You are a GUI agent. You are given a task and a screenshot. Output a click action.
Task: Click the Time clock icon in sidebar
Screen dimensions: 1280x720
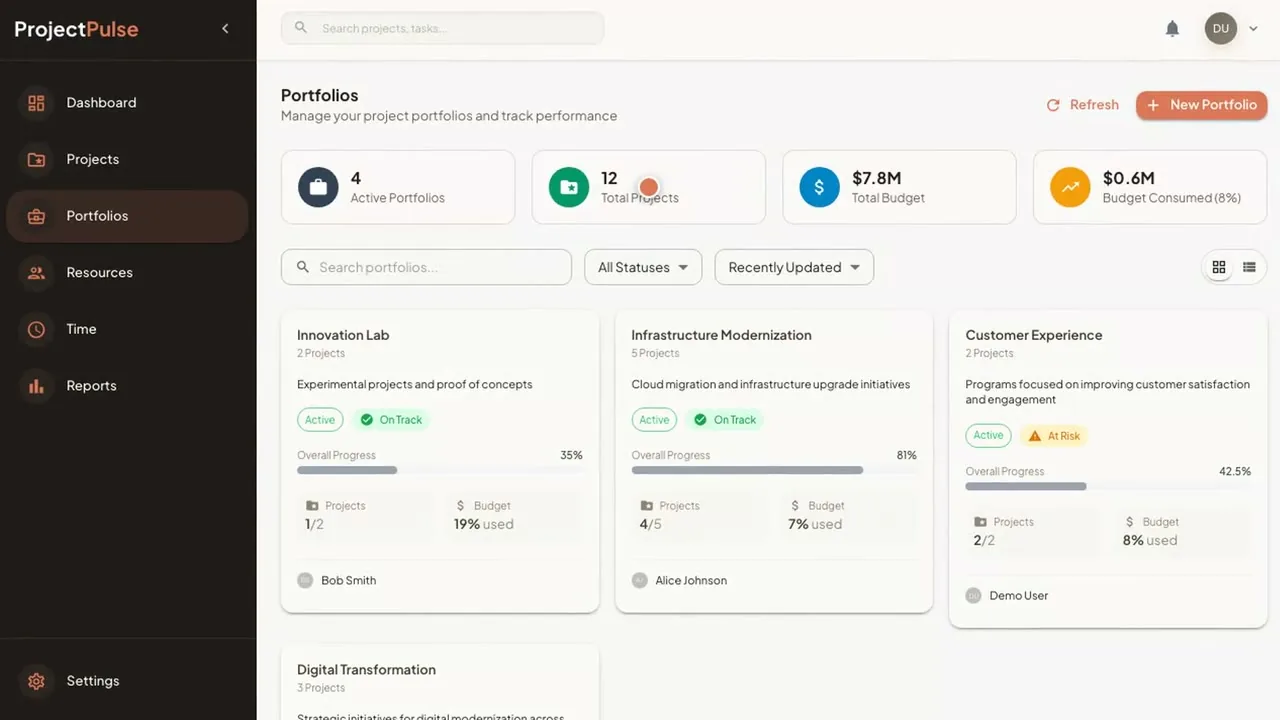click(x=37, y=329)
